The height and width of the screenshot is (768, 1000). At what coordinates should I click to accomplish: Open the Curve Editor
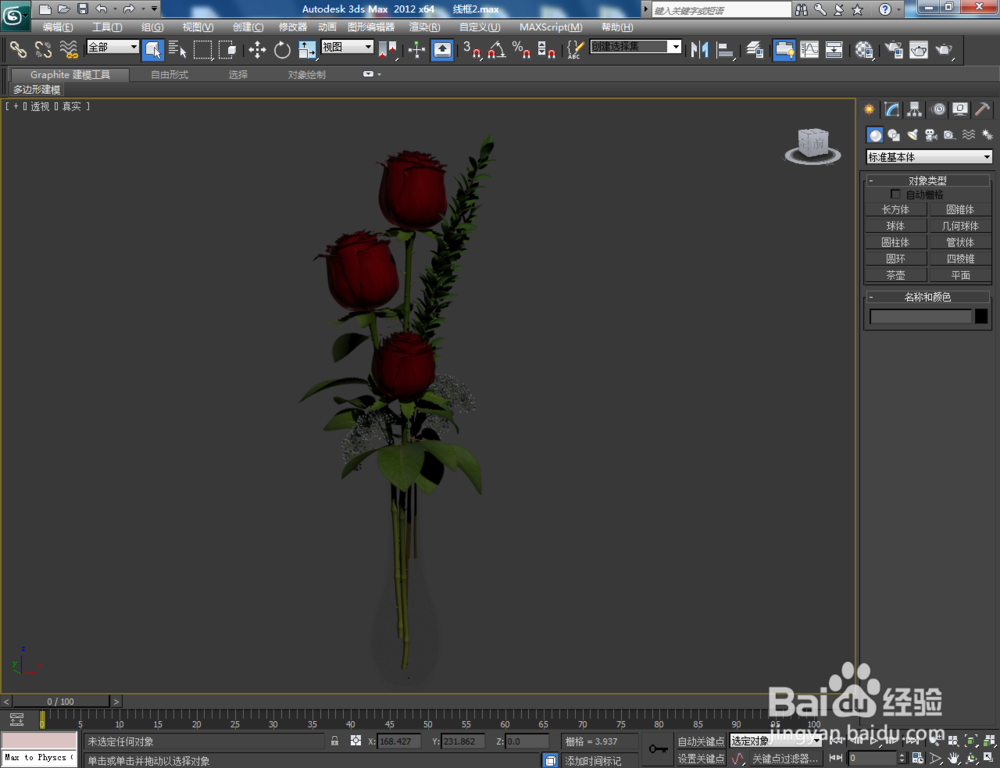tap(809, 49)
